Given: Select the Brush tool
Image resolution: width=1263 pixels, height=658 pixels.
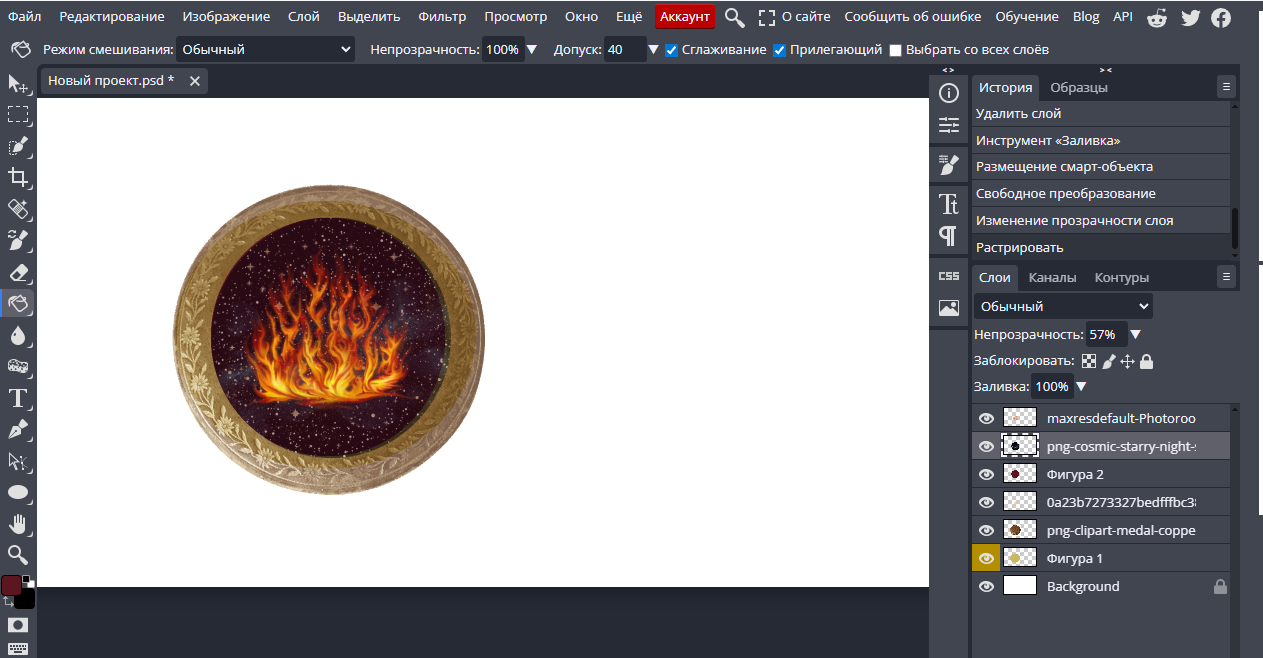Looking at the screenshot, I should (18, 240).
